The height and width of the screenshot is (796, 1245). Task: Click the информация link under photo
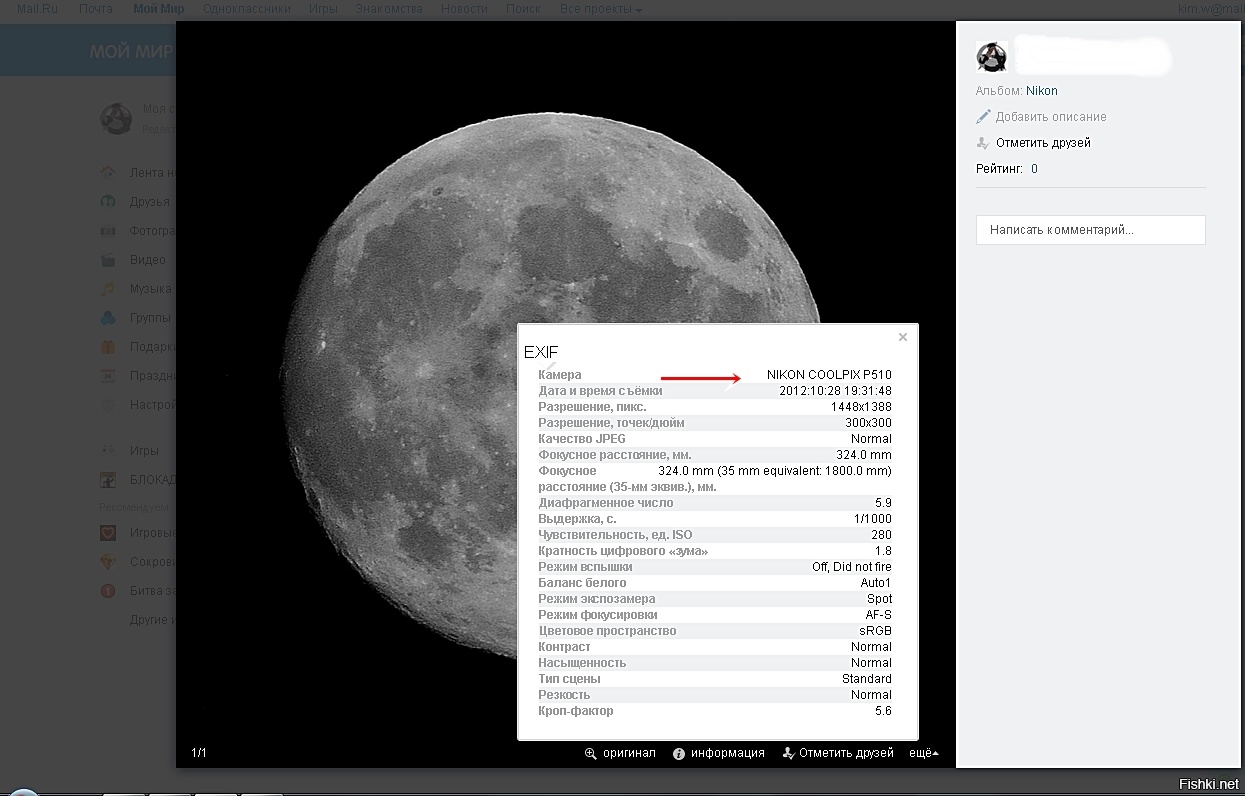point(728,753)
